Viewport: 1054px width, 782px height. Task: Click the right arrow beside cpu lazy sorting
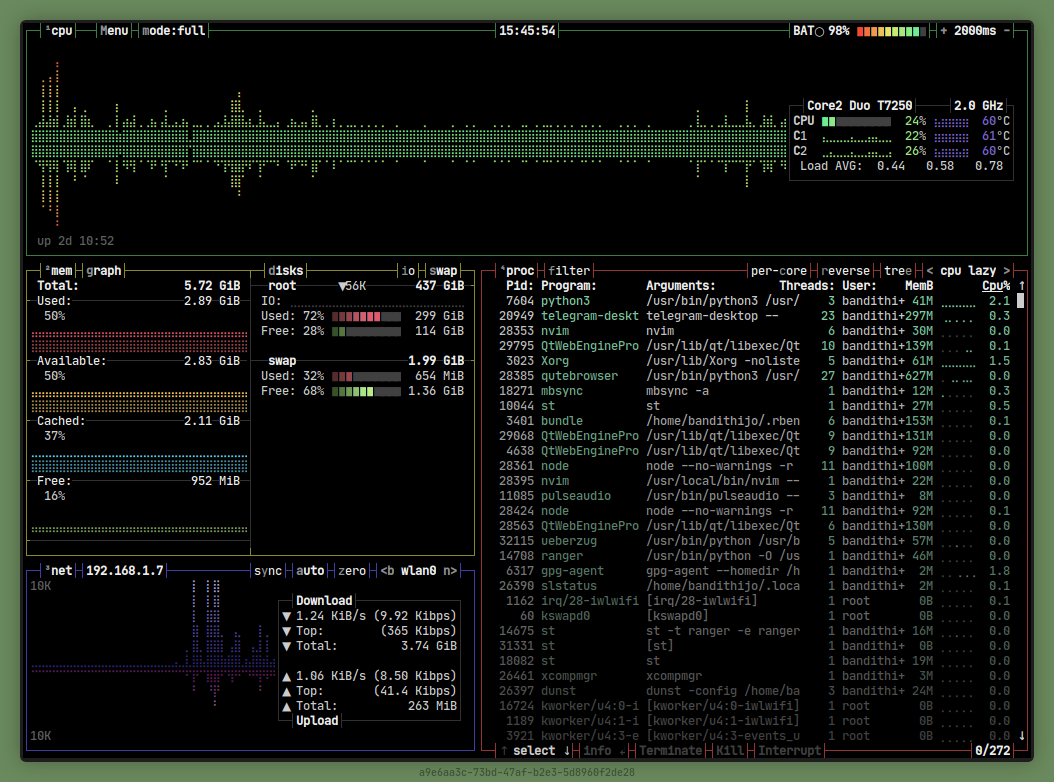click(1006, 271)
